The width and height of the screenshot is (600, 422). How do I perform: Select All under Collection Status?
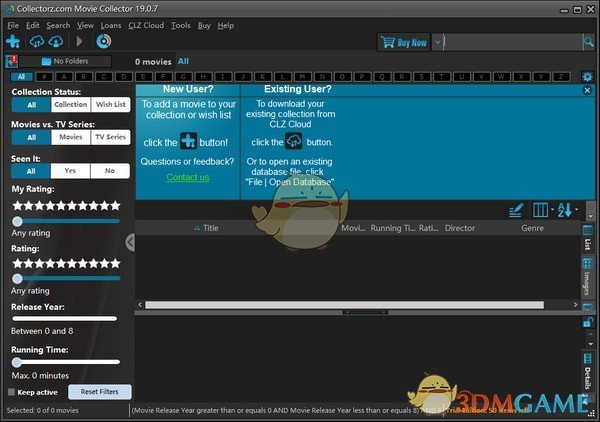pos(31,104)
